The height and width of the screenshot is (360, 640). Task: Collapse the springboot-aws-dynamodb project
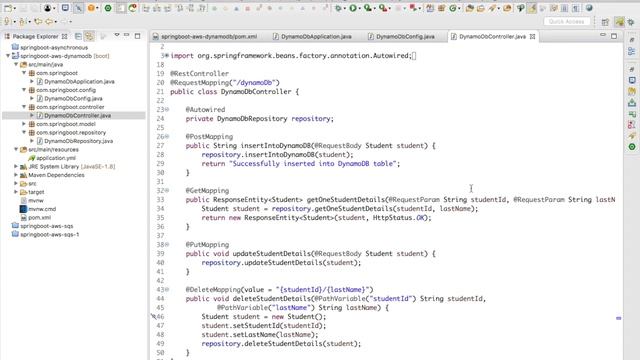tap(8, 56)
